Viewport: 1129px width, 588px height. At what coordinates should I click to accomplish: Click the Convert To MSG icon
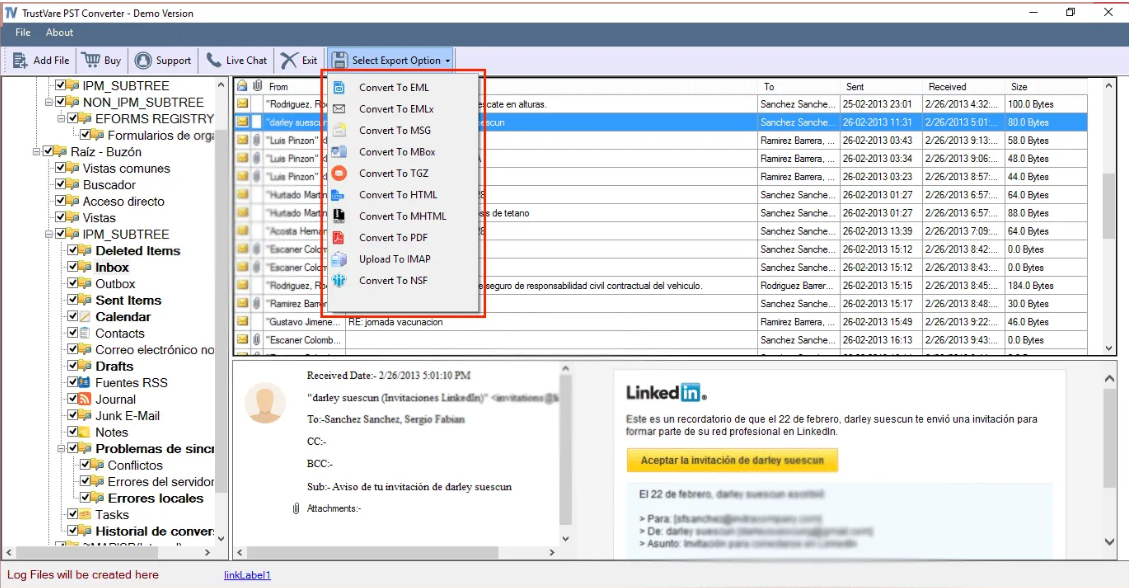tap(338, 130)
